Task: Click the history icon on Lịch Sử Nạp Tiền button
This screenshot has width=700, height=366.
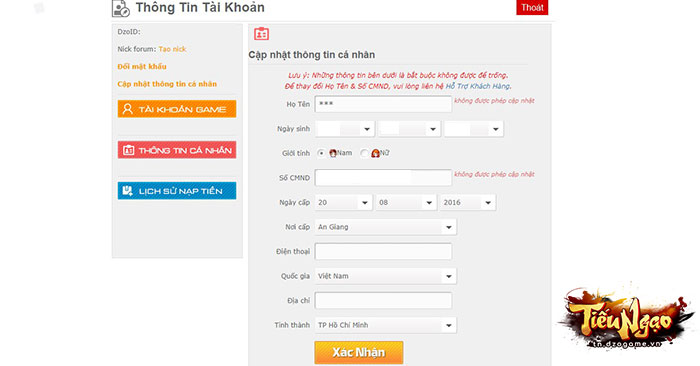Action: point(128,191)
